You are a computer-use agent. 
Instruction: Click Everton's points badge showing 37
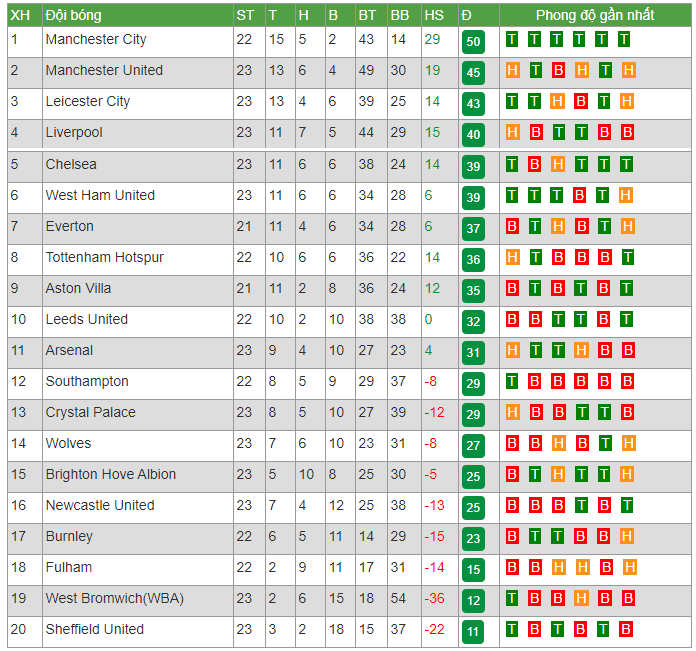(473, 229)
